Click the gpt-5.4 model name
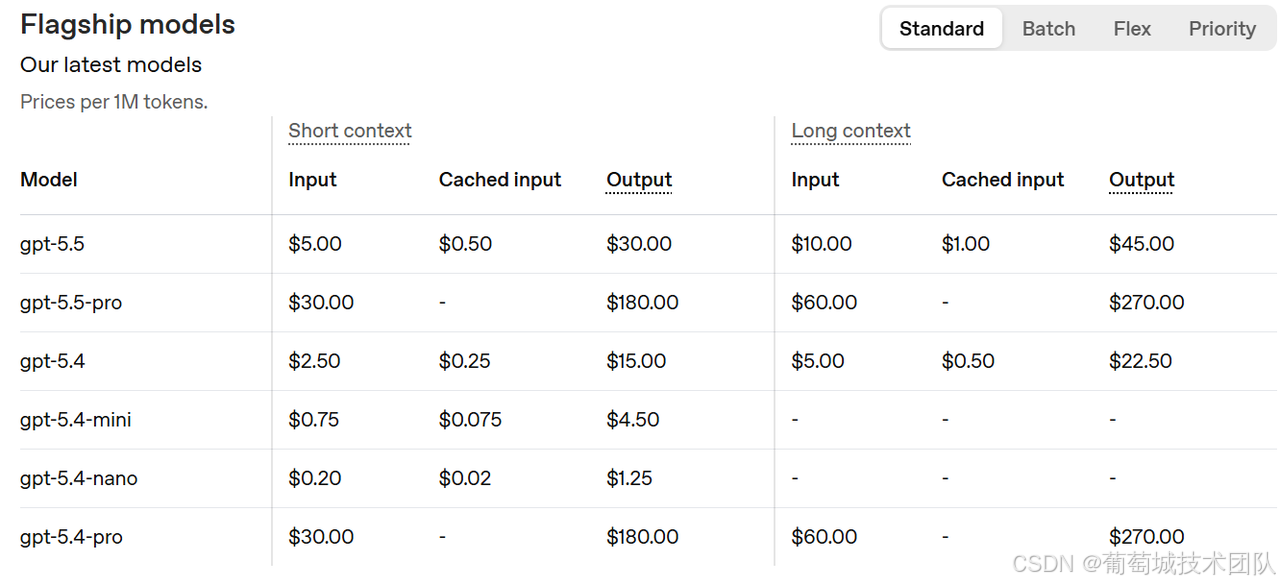This screenshot has height=585, width=1280. (x=52, y=361)
